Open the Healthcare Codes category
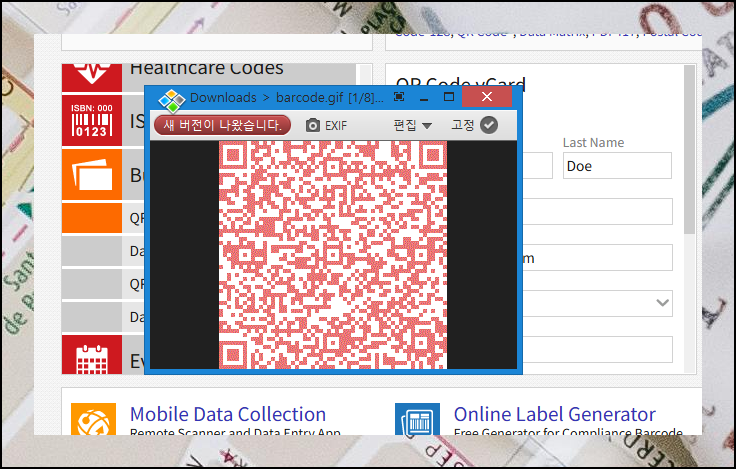Screen dimensions: 736x469 point(207,69)
